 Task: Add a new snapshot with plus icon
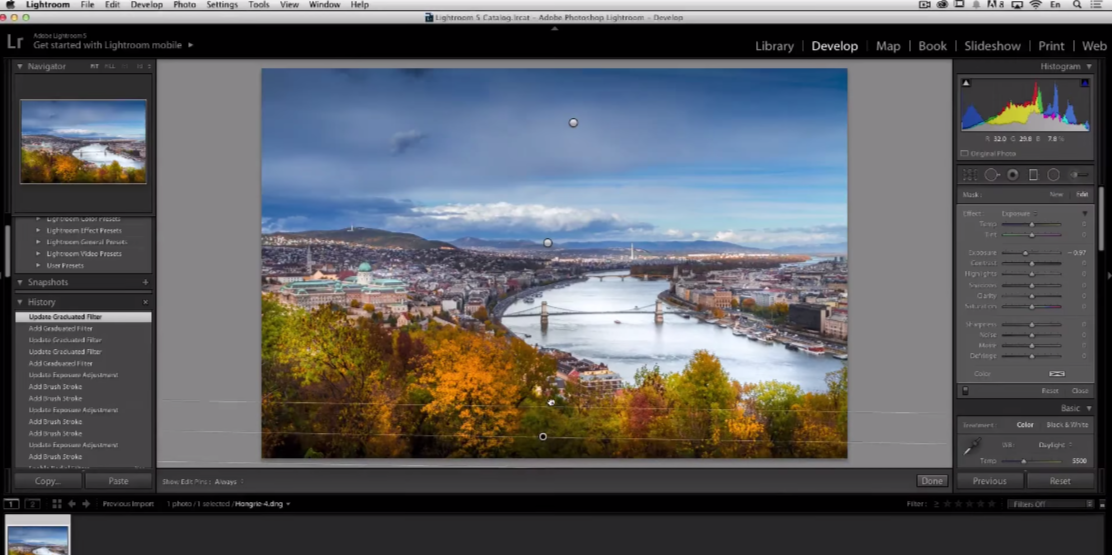(x=145, y=283)
